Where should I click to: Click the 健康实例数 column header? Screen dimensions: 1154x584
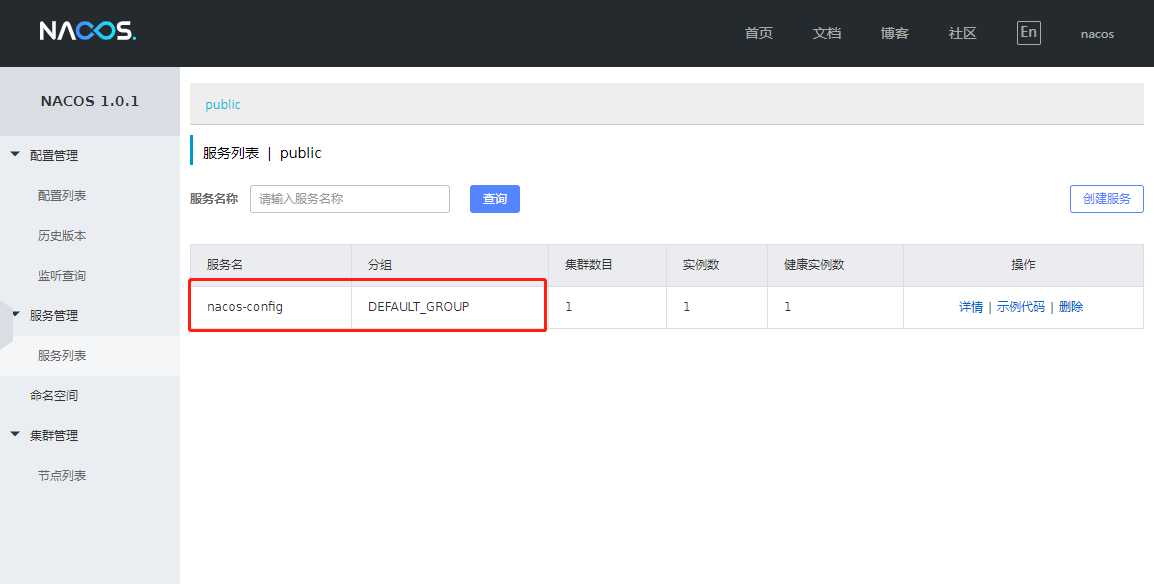coord(835,265)
